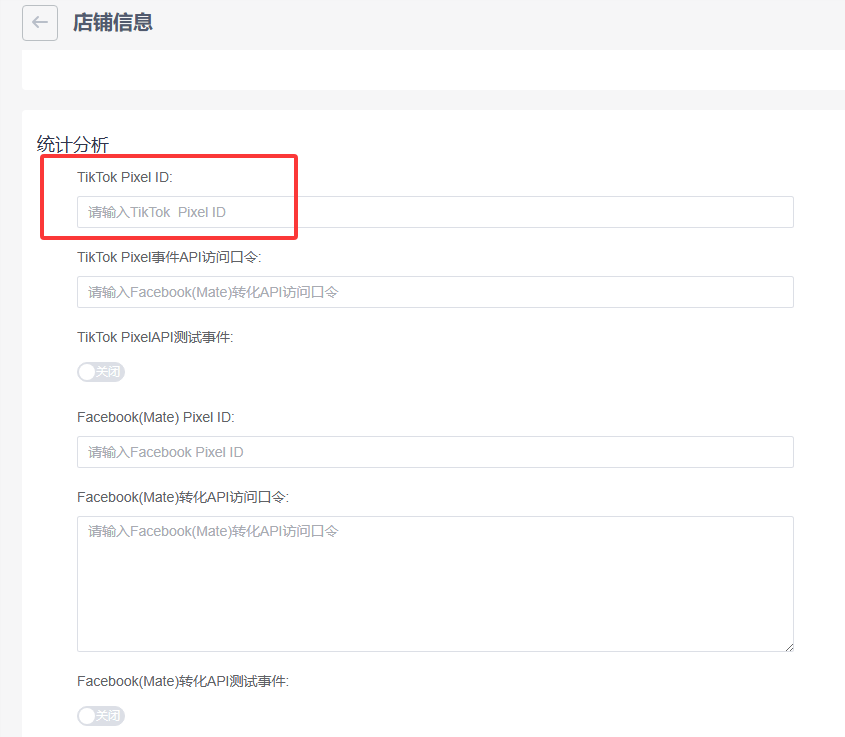Click the TikTok PixelAPI测试事件 label
The height and width of the screenshot is (737, 845).
155,337
